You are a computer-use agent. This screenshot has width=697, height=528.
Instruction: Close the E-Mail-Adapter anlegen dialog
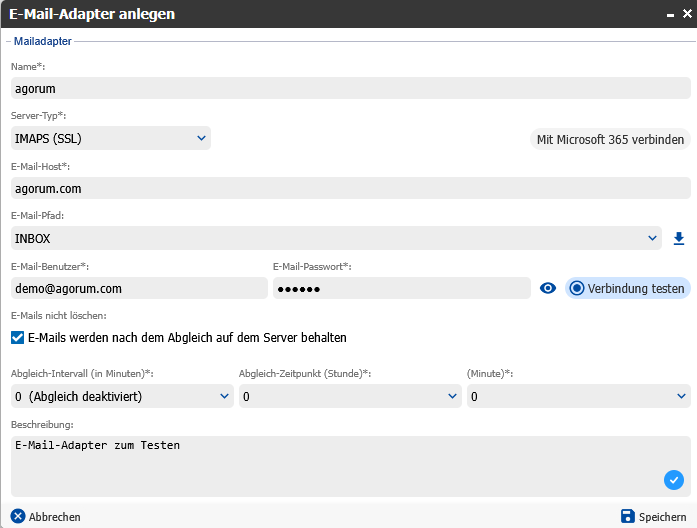pyautogui.click(x=686, y=14)
